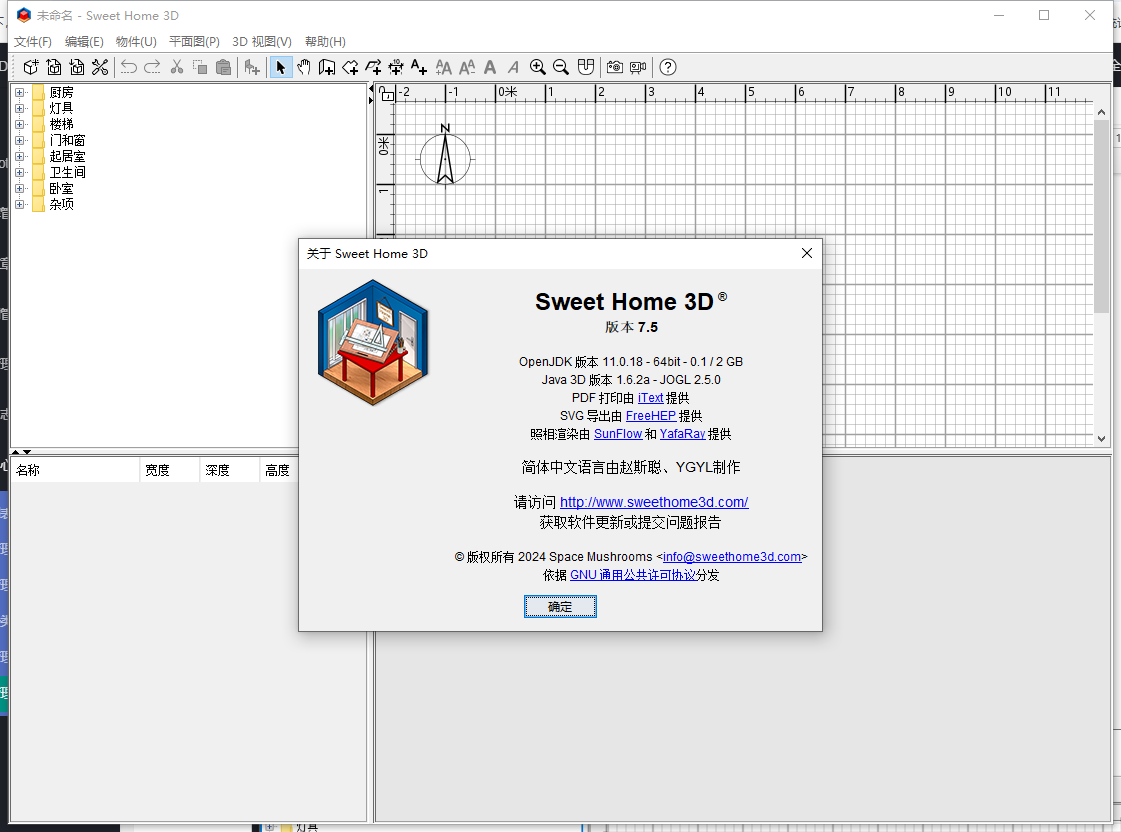This screenshot has width=1121, height=832.
Task: Click the info@sweethome3d.com email link
Action: 732,557
